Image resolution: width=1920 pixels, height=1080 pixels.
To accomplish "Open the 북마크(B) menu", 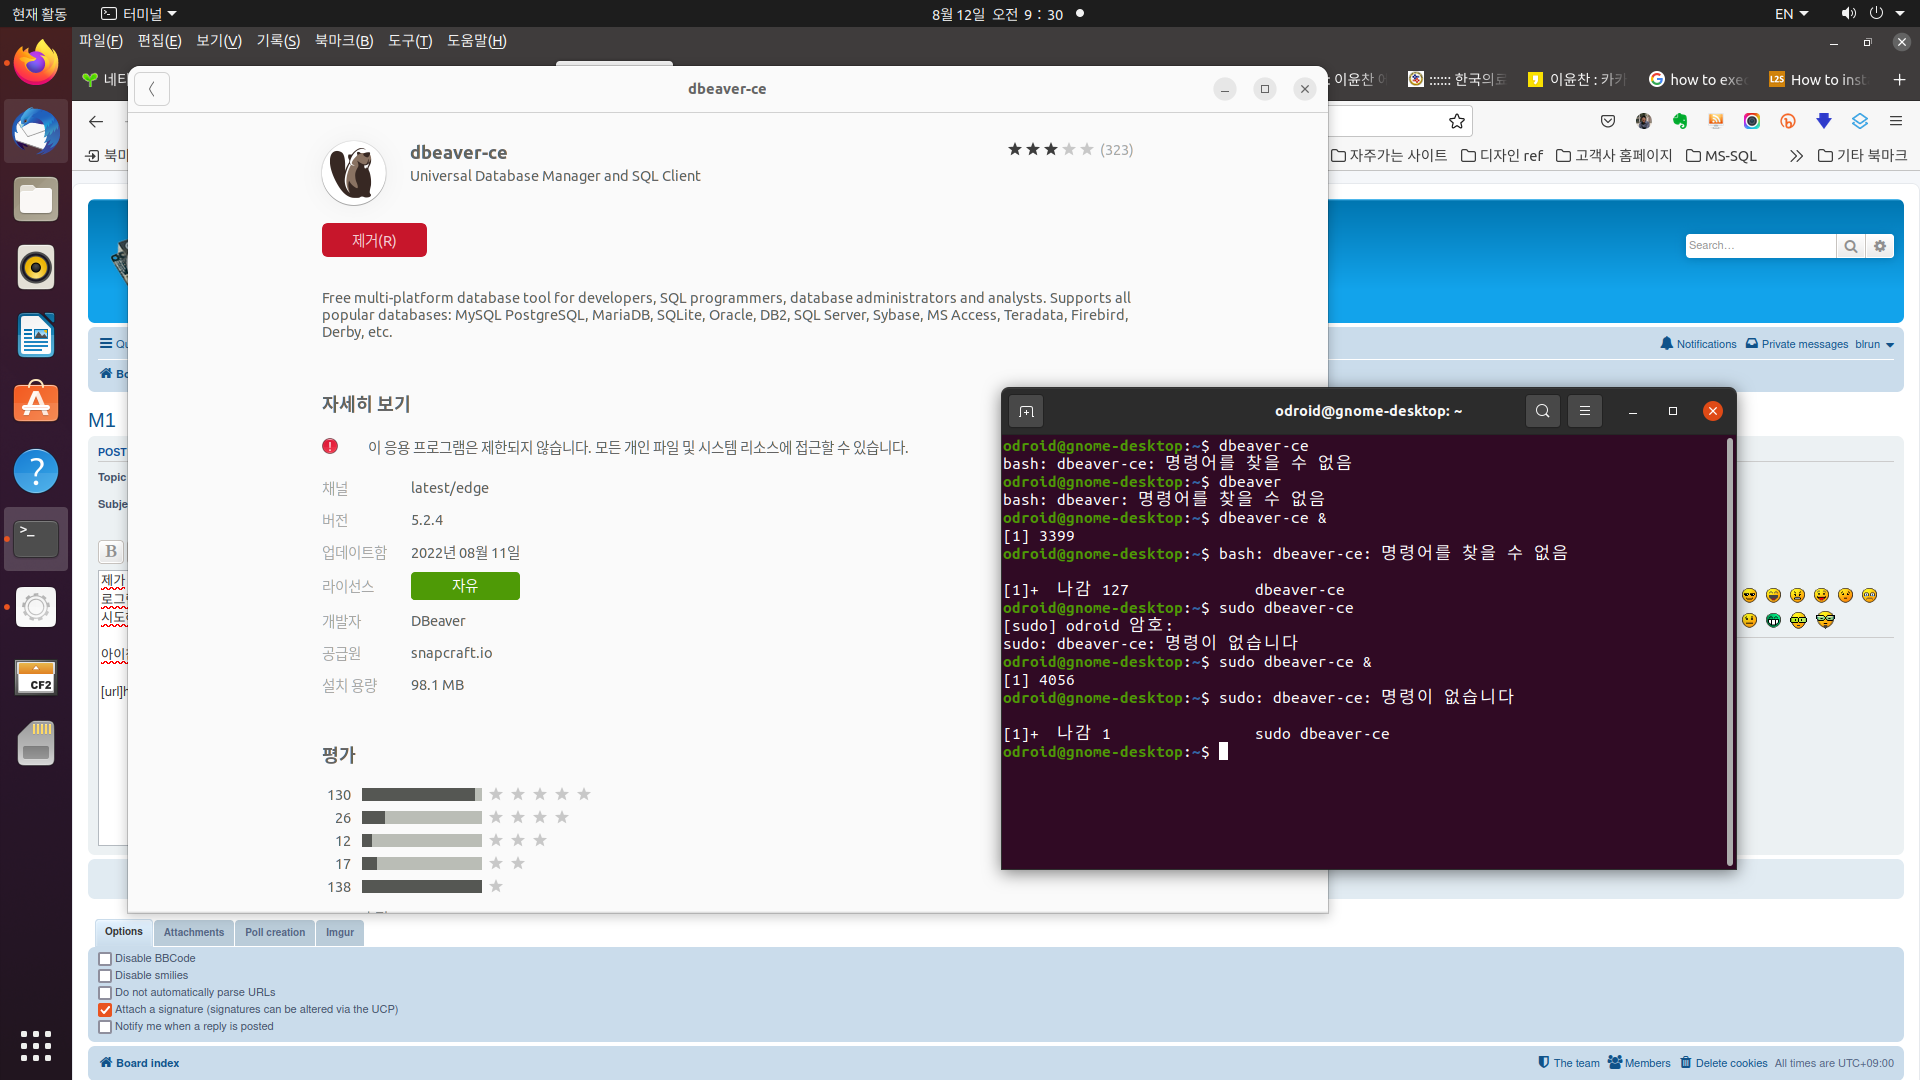I will [x=344, y=41].
